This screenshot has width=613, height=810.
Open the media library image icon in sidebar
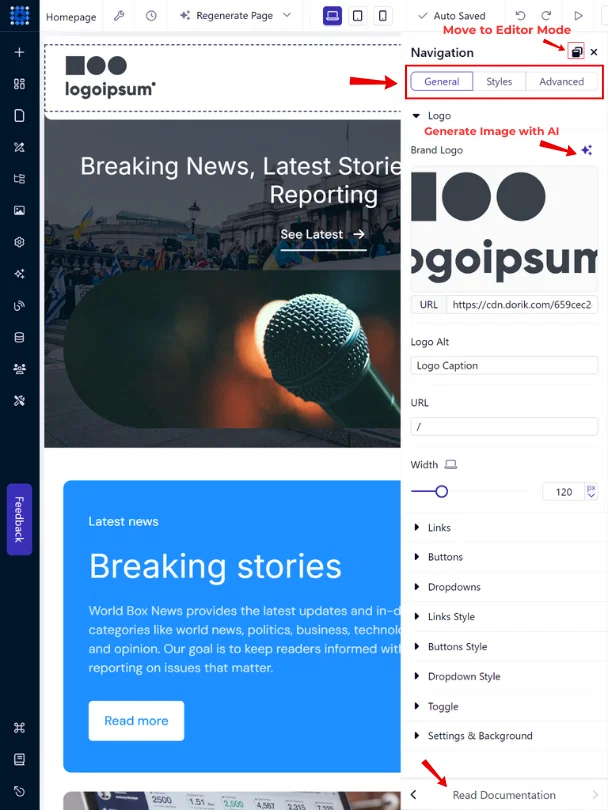19,210
